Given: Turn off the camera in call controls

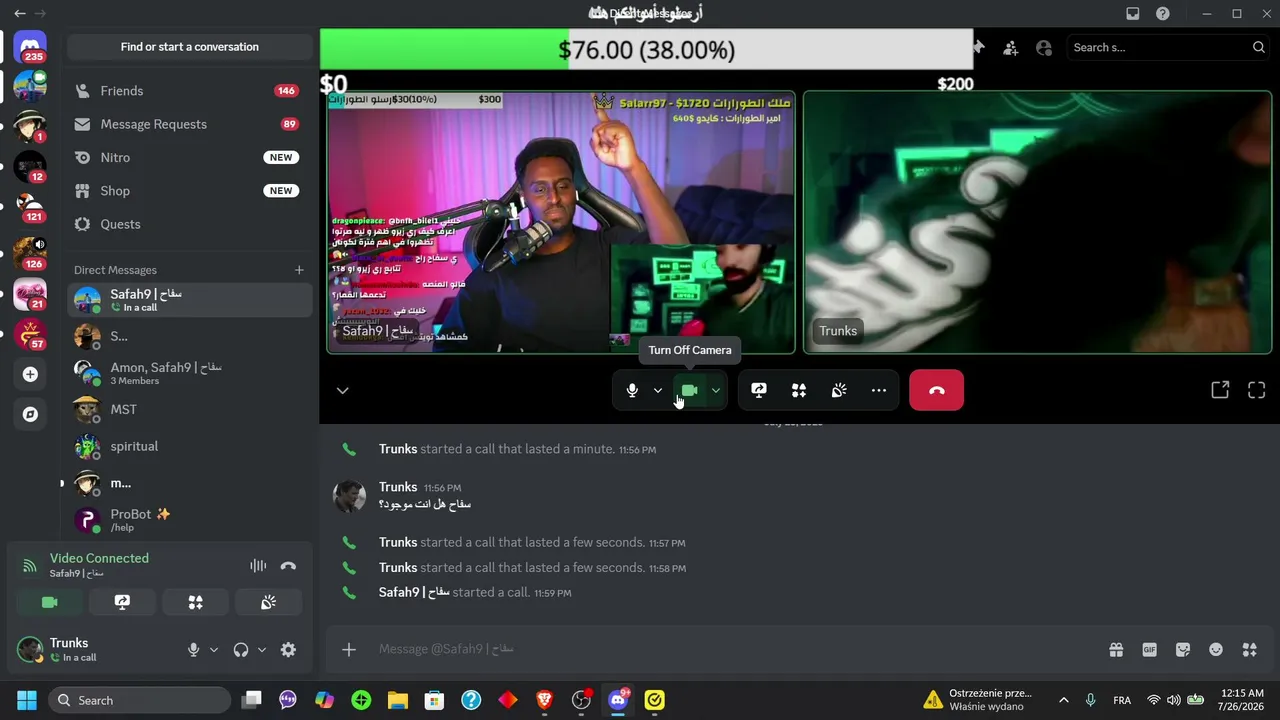Looking at the screenshot, I should [x=689, y=390].
